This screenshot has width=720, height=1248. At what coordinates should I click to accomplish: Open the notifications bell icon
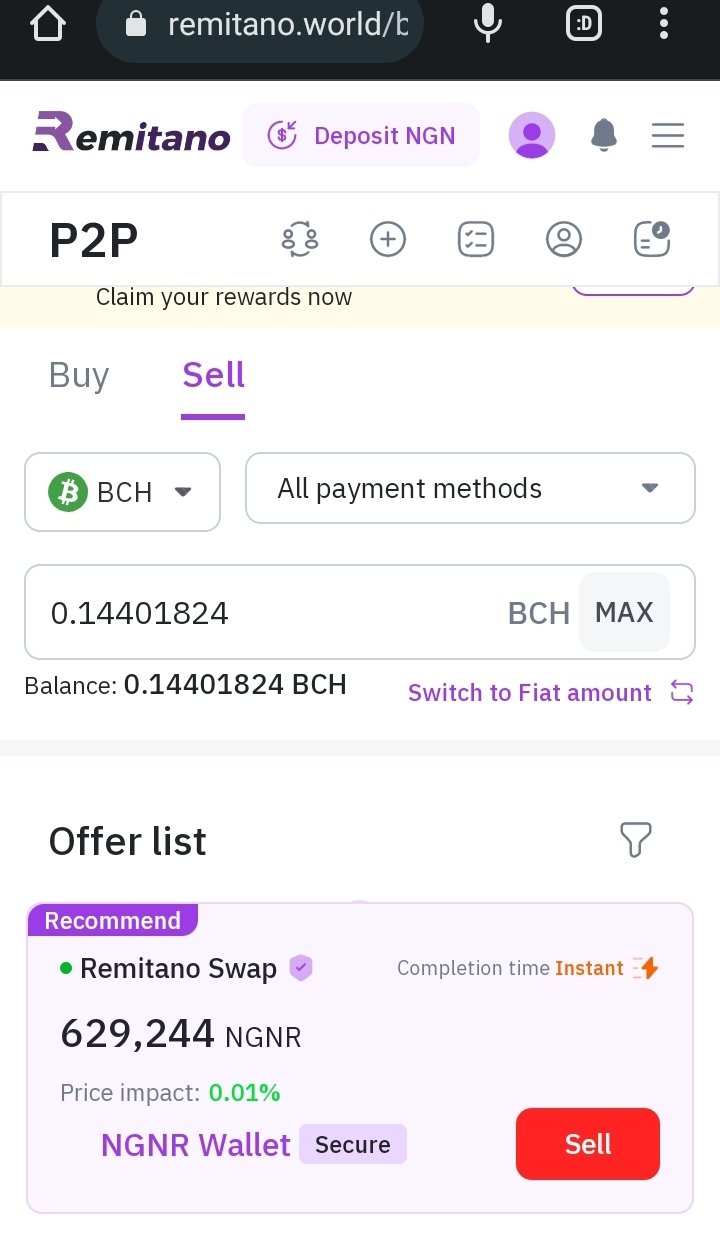604,135
